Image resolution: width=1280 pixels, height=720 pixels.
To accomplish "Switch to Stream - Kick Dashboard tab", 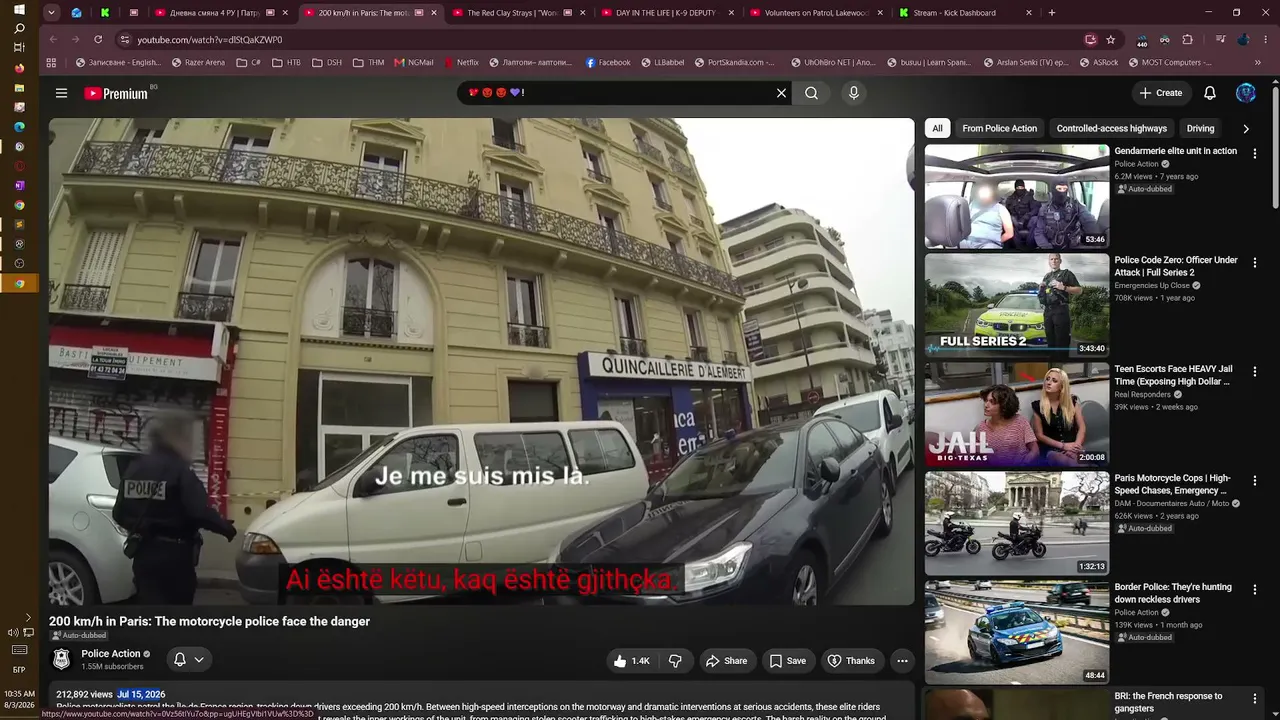I will (x=963, y=13).
